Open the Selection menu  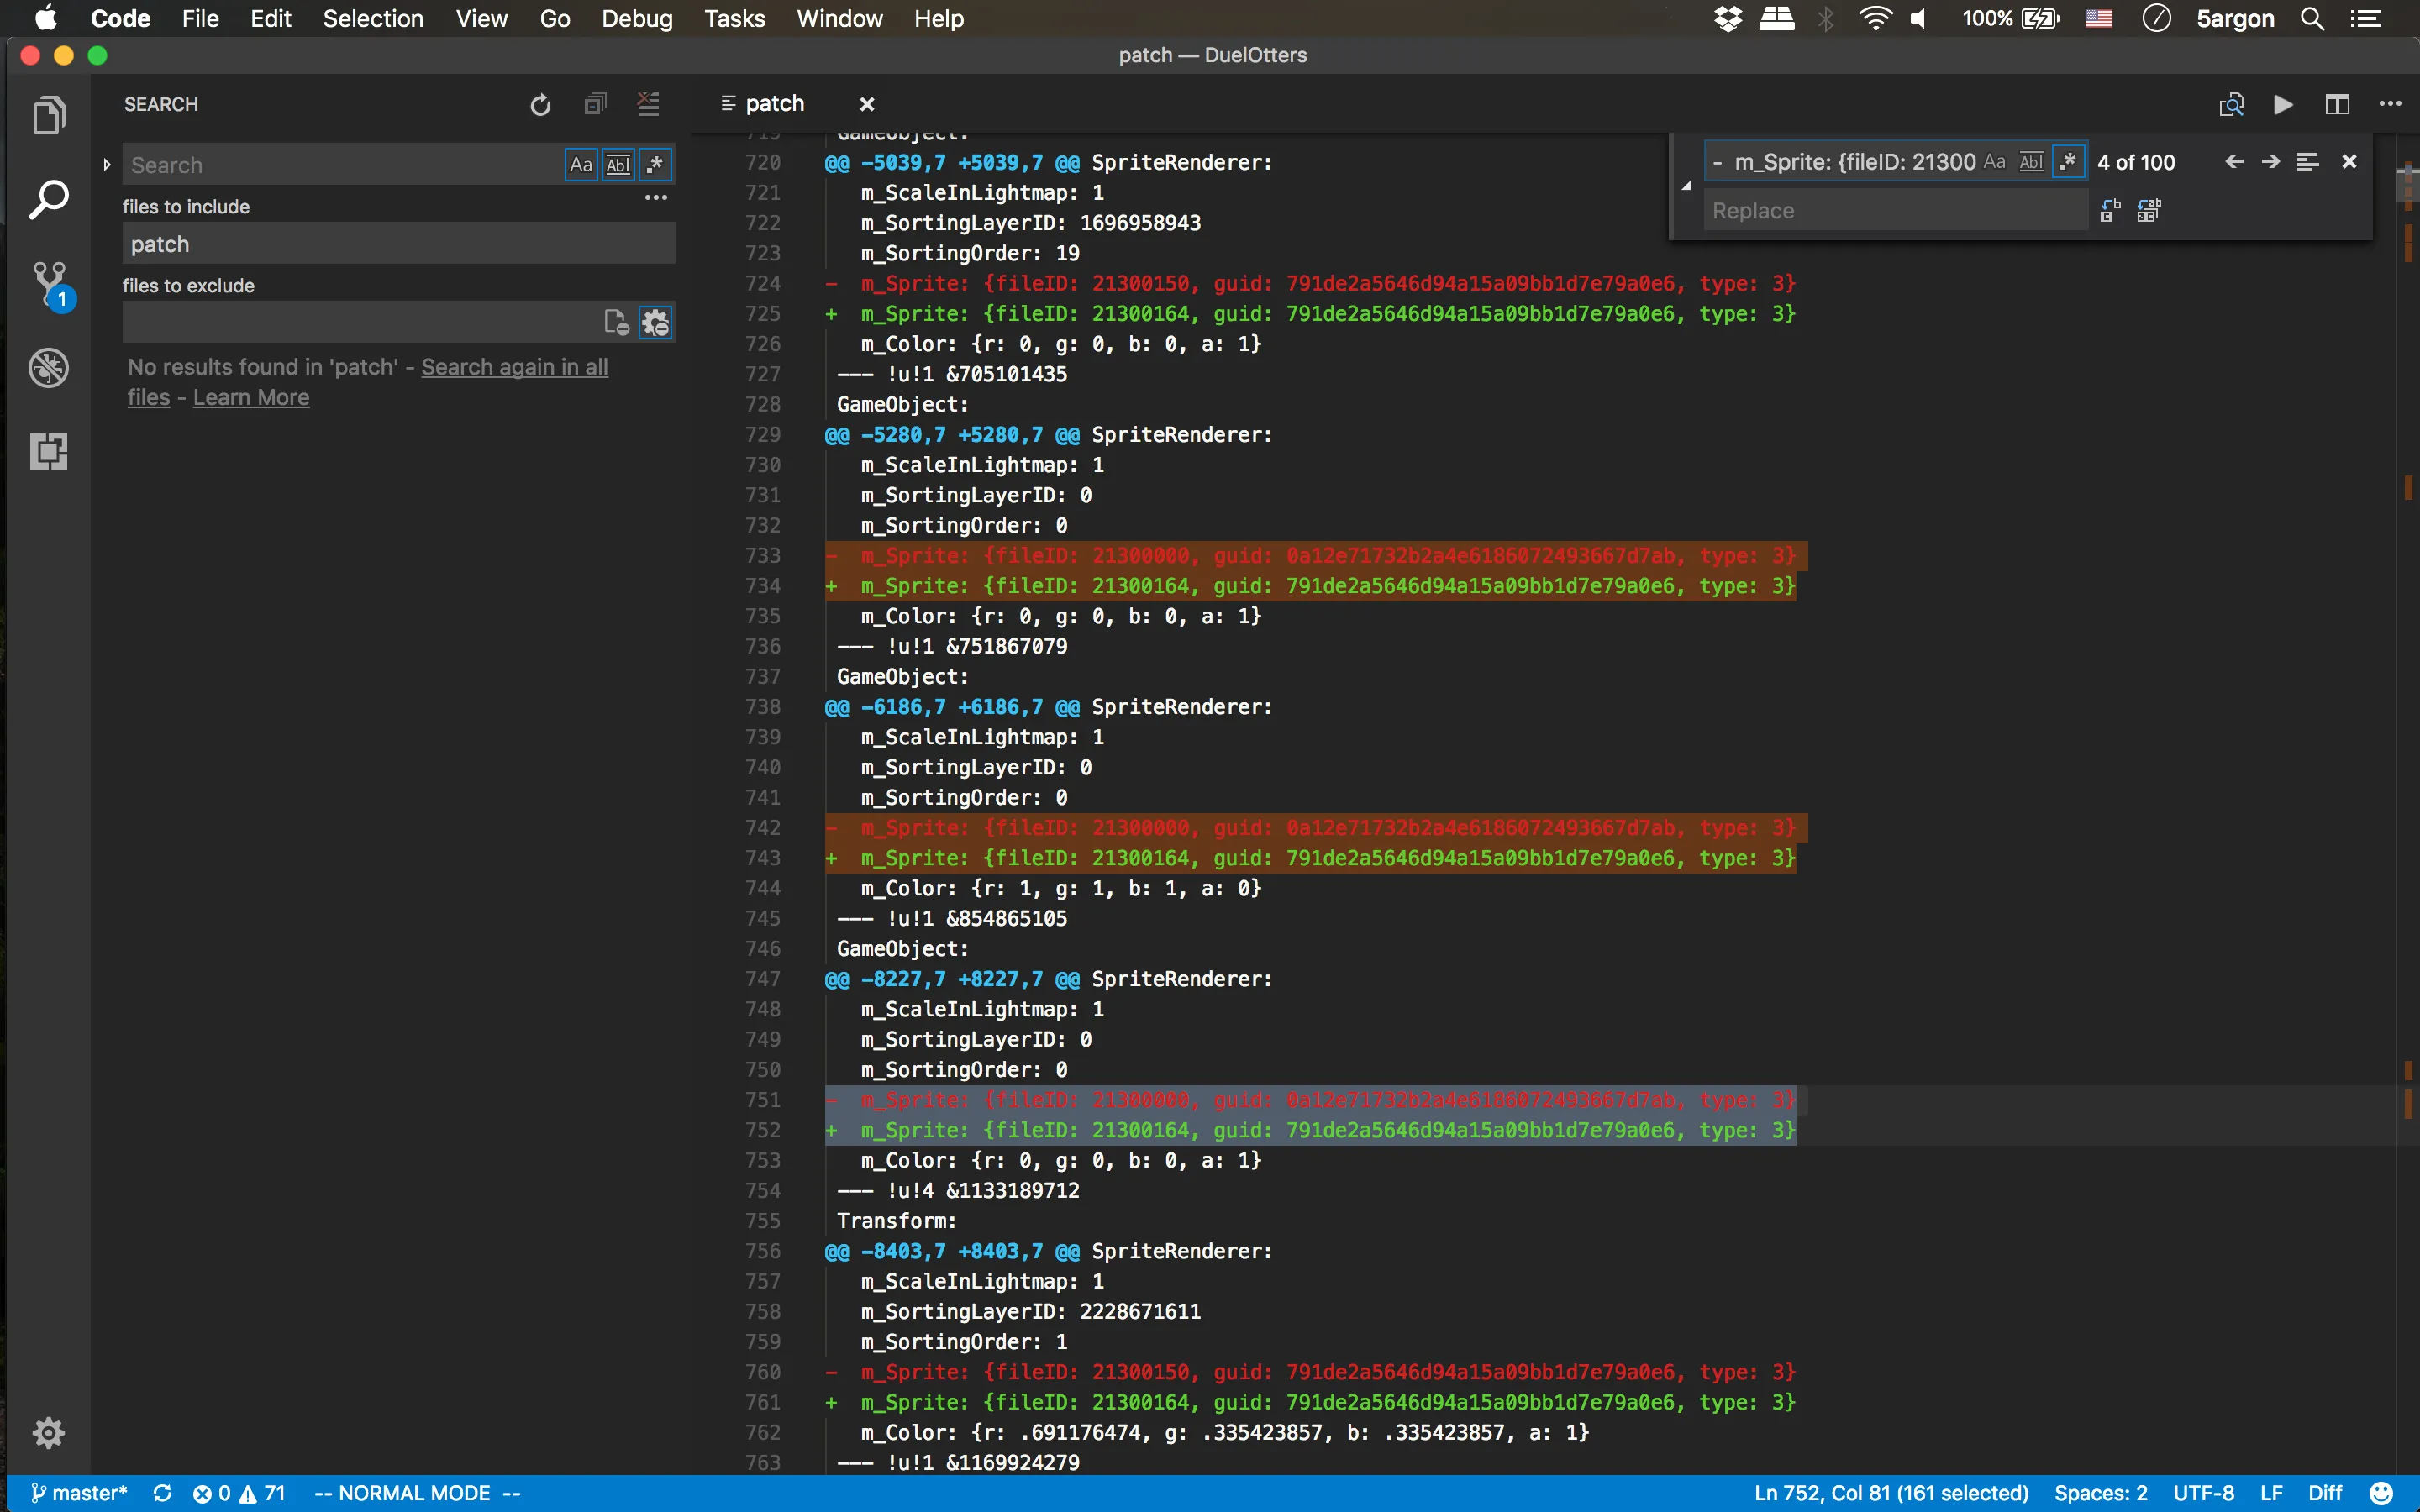tap(373, 18)
